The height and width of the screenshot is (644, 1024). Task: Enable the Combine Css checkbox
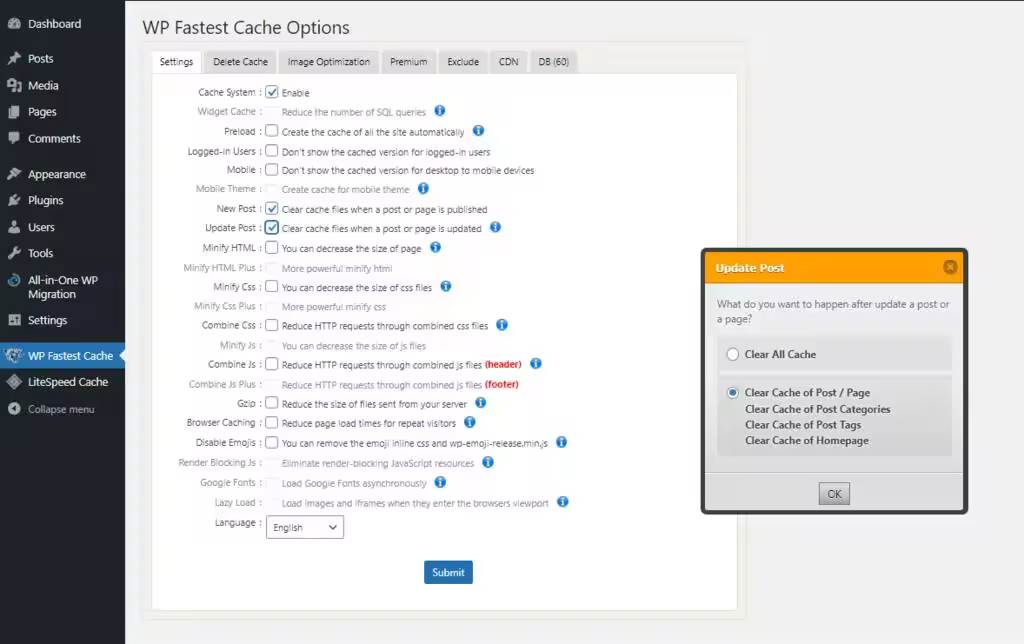[272, 325]
